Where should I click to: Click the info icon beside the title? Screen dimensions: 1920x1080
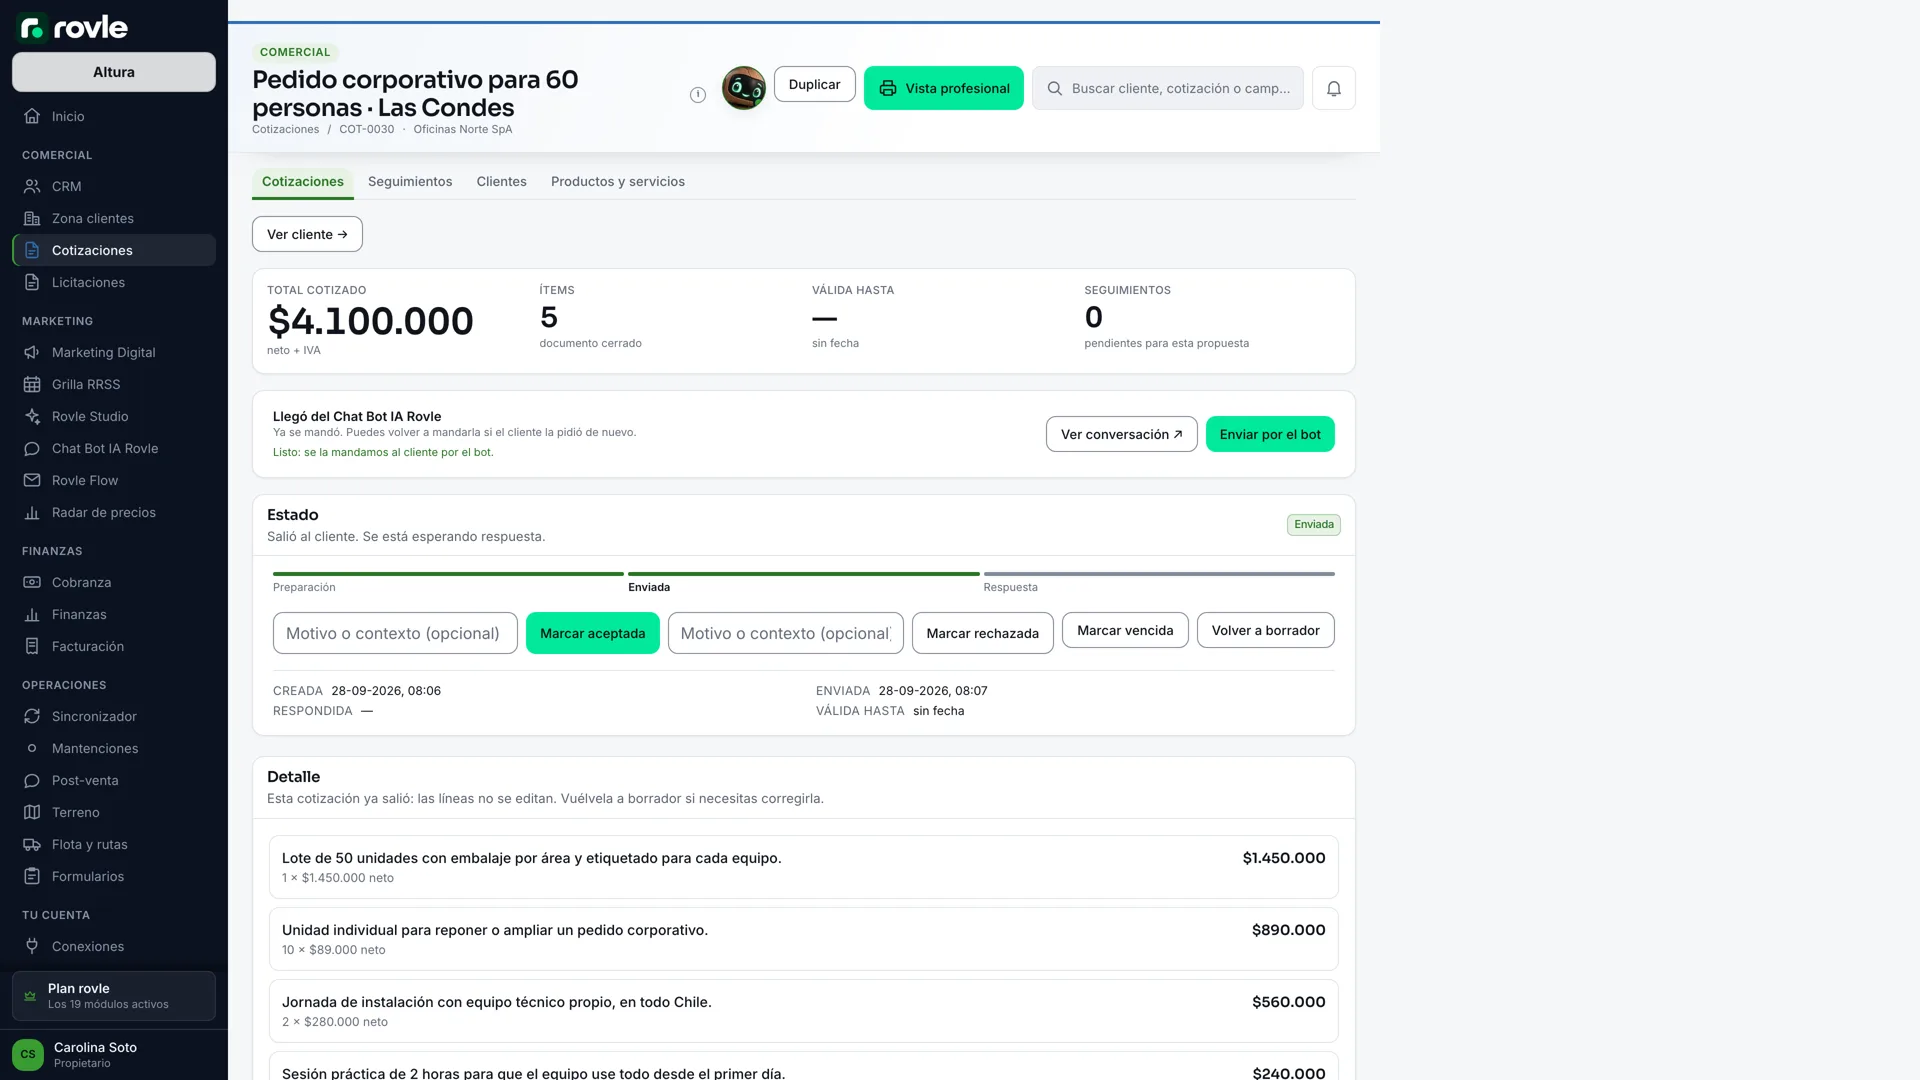pyautogui.click(x=698, y=95)
